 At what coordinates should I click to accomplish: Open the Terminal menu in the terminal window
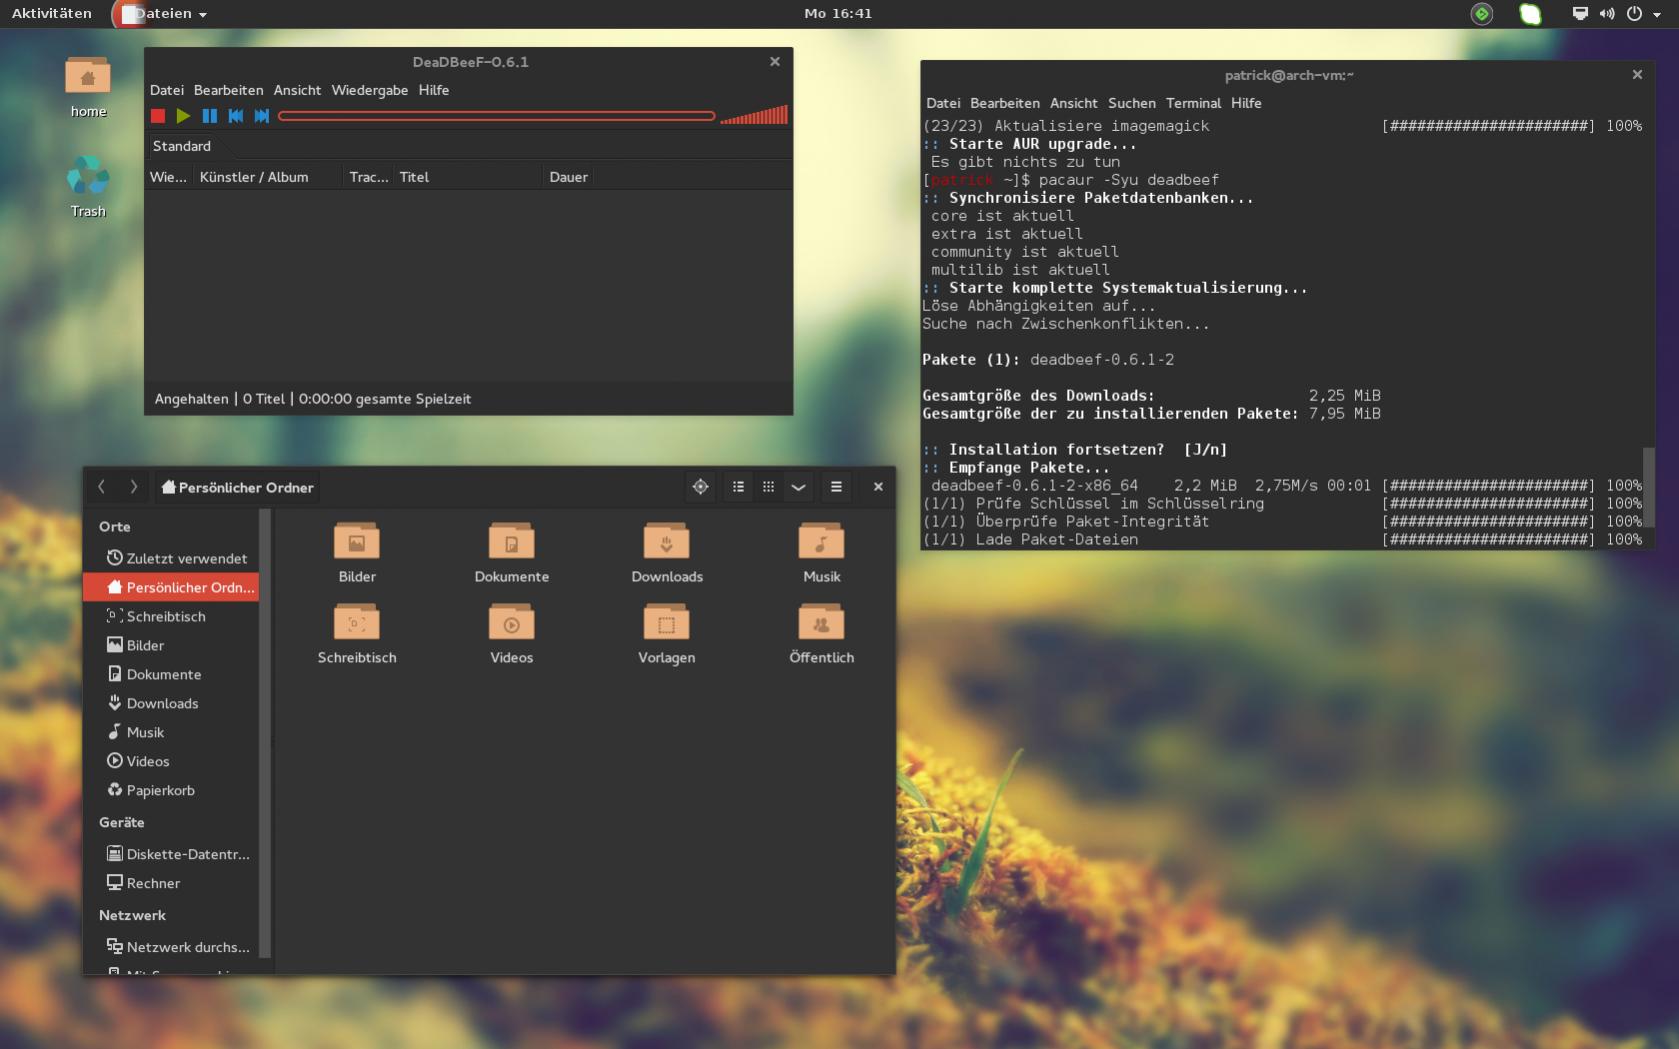[1194, 103]
